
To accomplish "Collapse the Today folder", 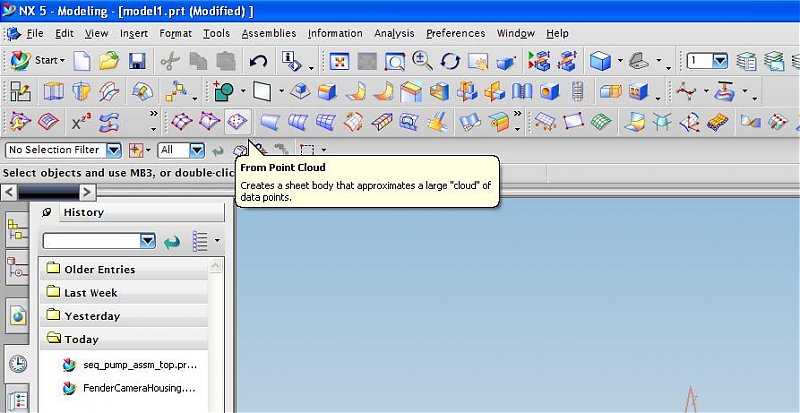I will click(124, 339).
